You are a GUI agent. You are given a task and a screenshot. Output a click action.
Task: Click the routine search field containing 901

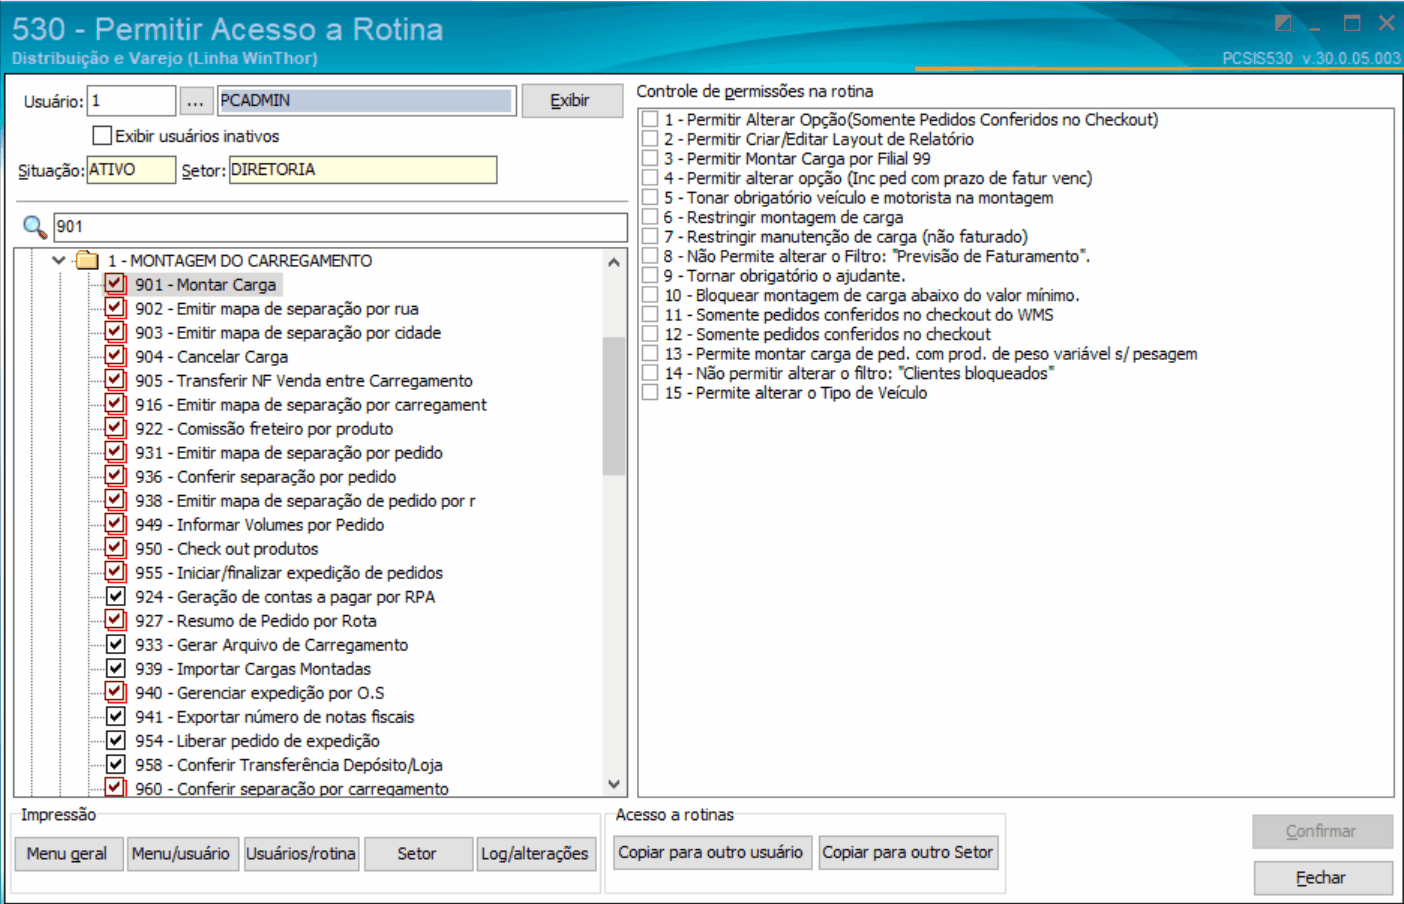click(340, 227)
